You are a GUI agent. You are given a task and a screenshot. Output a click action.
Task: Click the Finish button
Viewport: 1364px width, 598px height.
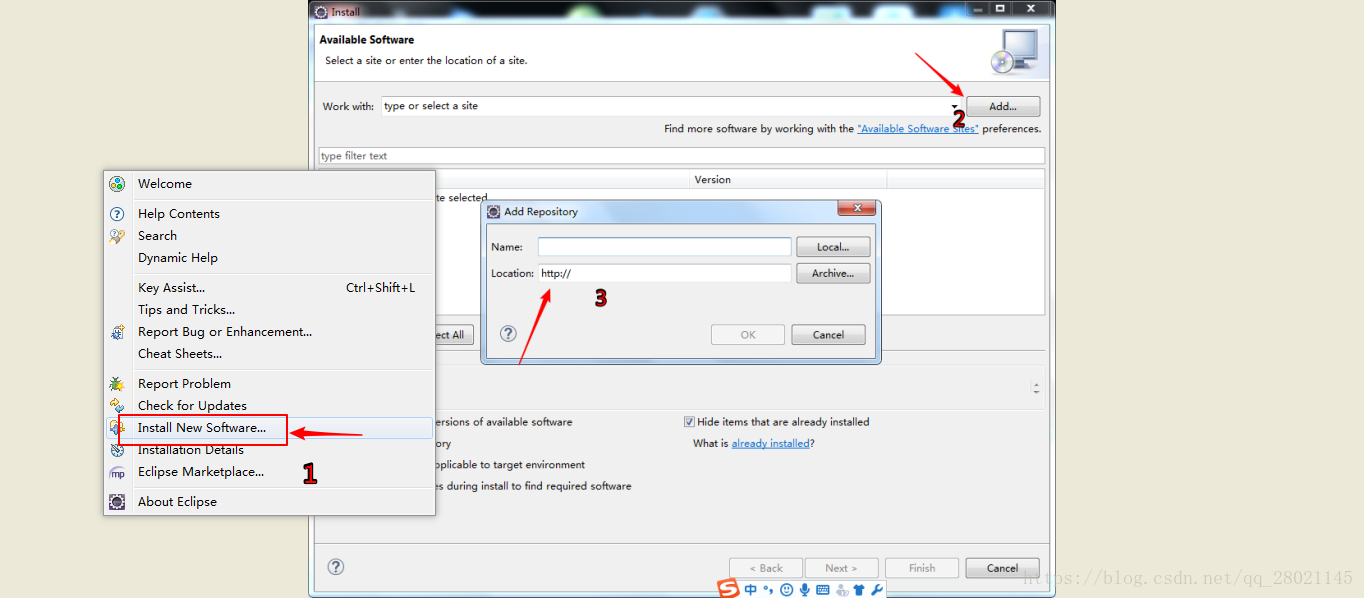tap(922, 568)
